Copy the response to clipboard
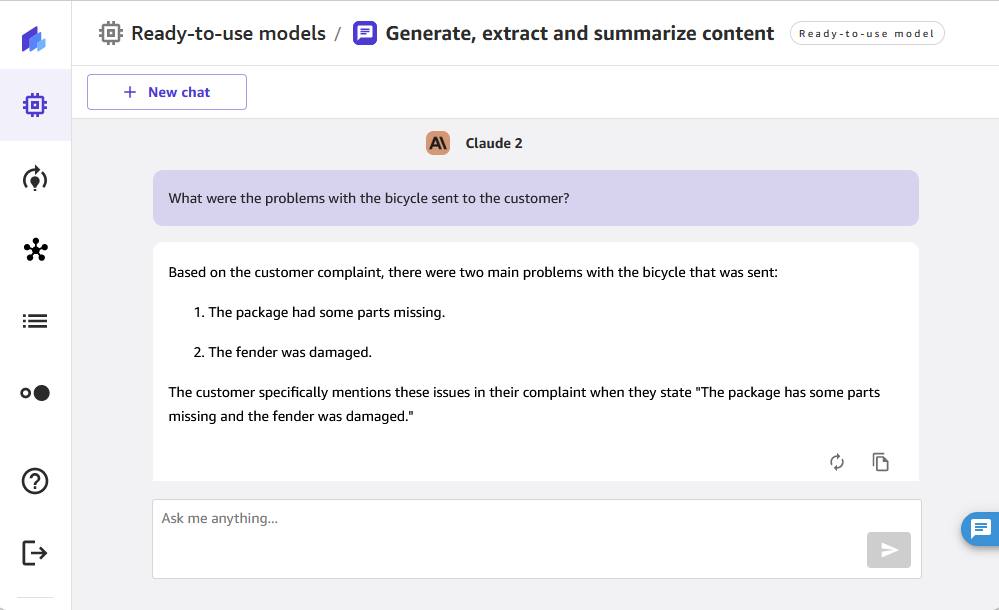 880,462
